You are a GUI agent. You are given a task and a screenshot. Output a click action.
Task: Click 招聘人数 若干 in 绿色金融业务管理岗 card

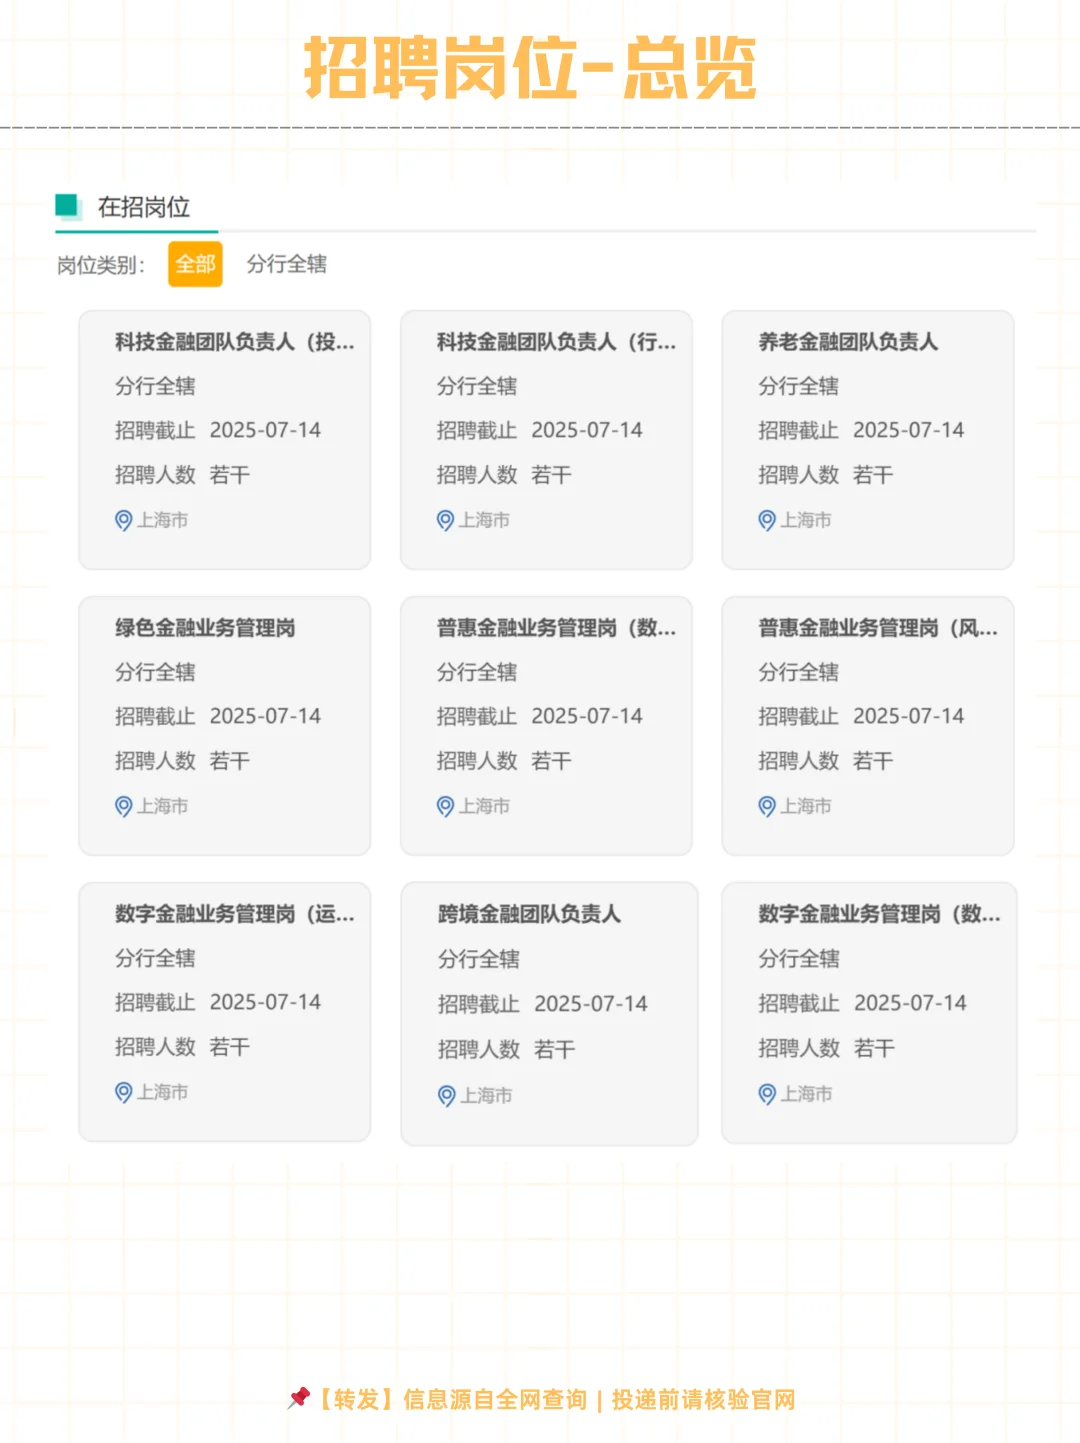[182, 761]
